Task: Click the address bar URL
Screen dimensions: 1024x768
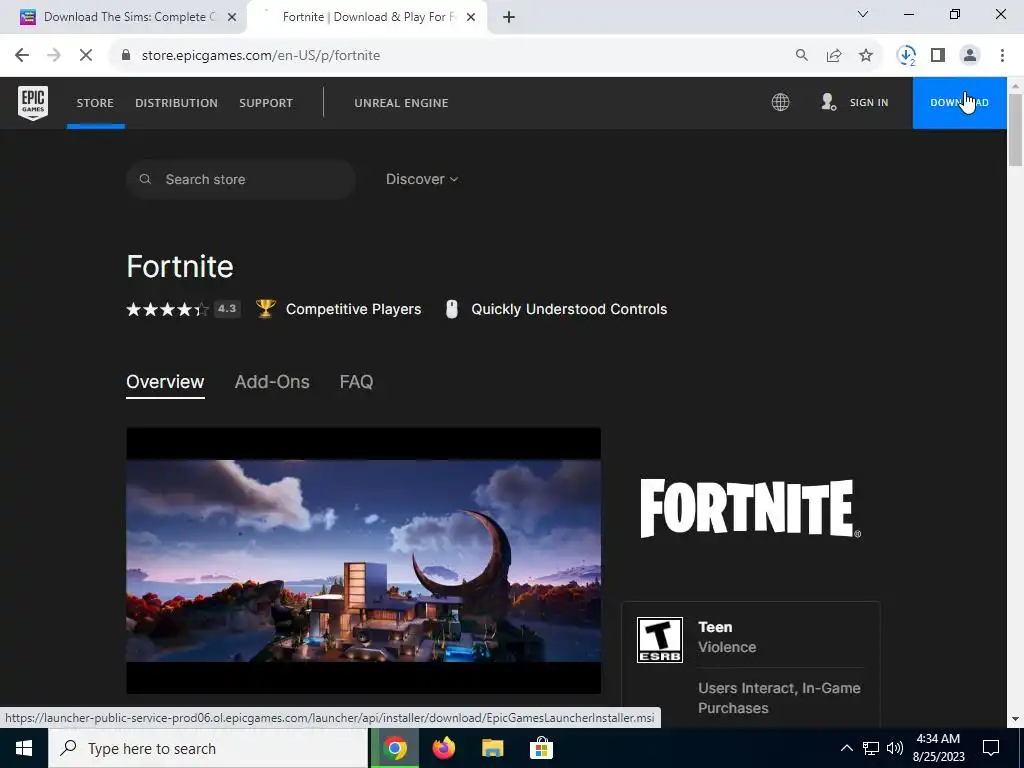Action: click(x=261, y=56)
